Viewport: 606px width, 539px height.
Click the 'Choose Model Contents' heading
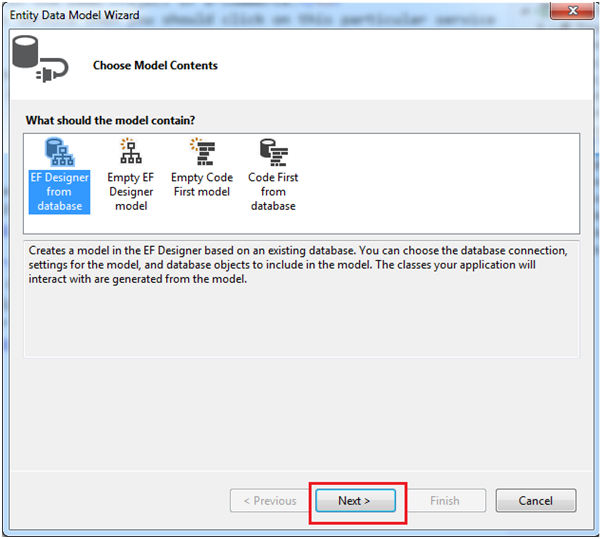pyautogui.click(x=156, y=66)
